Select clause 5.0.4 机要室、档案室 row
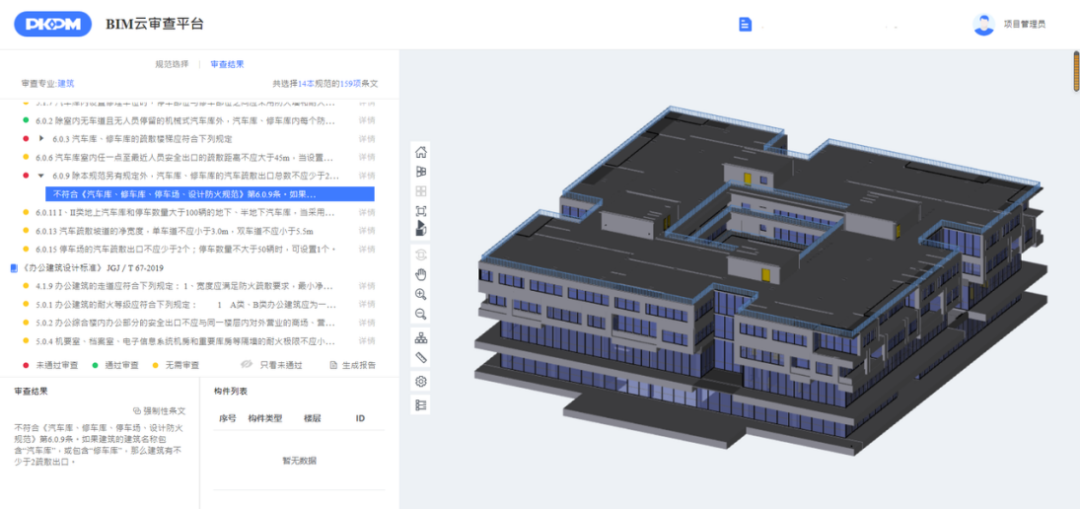1080x509 pixels. (186, 340)
